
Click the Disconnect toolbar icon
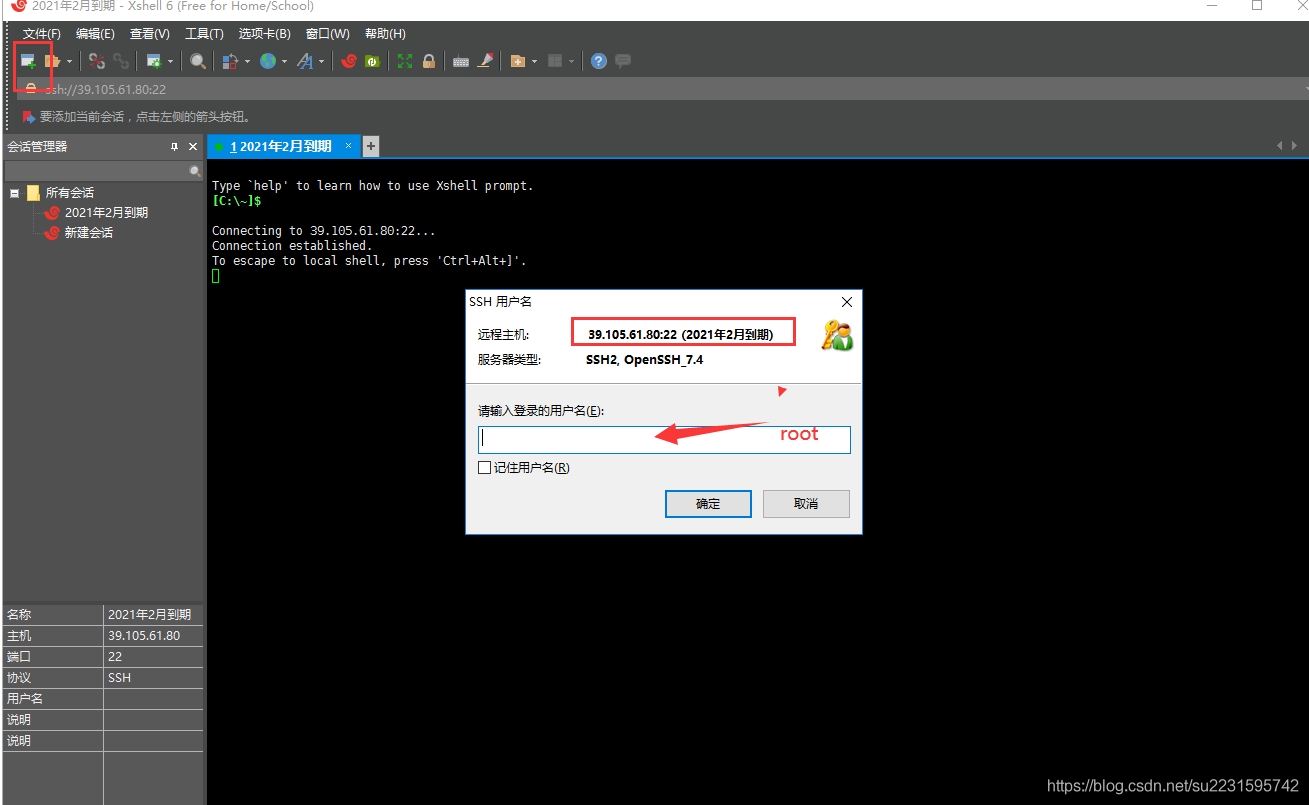(97, 61)
